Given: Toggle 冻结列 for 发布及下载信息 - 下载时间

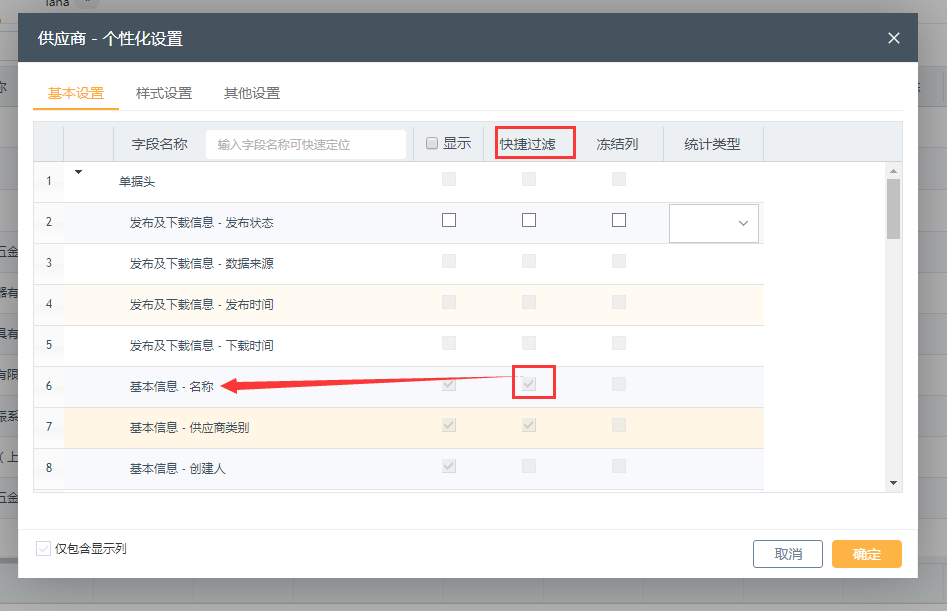Looking at the screenshot, I should tap(619, 343).
